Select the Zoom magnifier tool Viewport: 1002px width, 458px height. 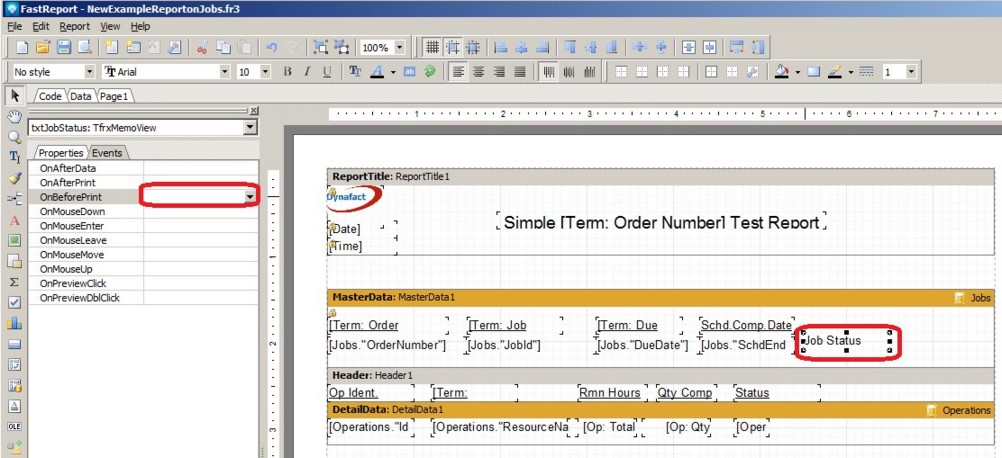coord(14,137)
